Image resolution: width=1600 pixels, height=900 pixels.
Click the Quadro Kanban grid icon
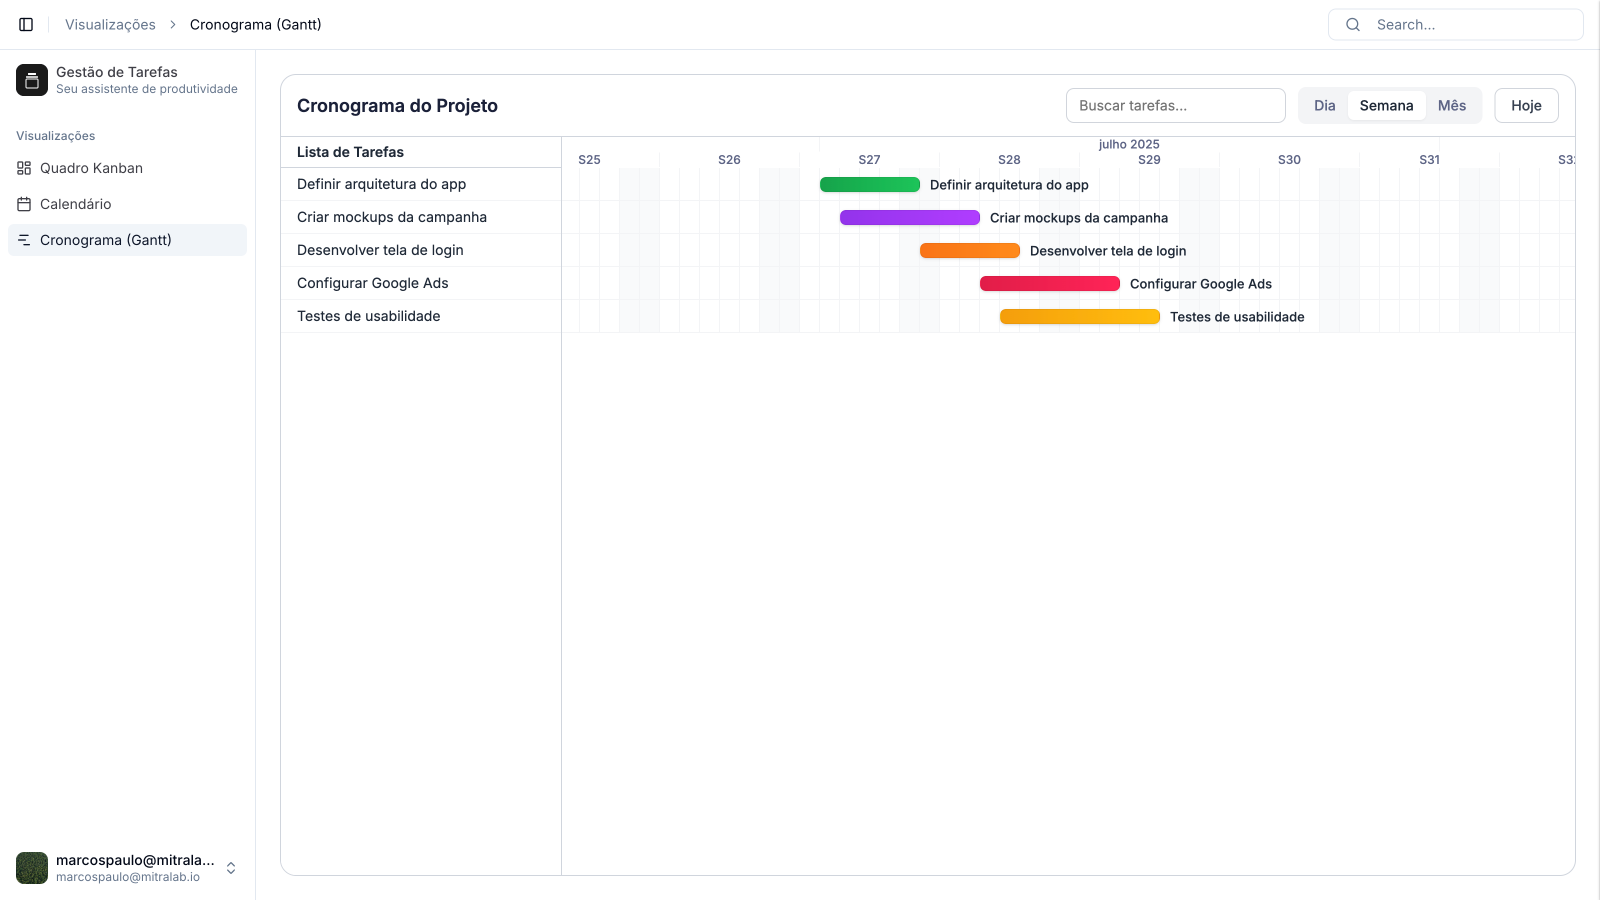click(24, 168)
